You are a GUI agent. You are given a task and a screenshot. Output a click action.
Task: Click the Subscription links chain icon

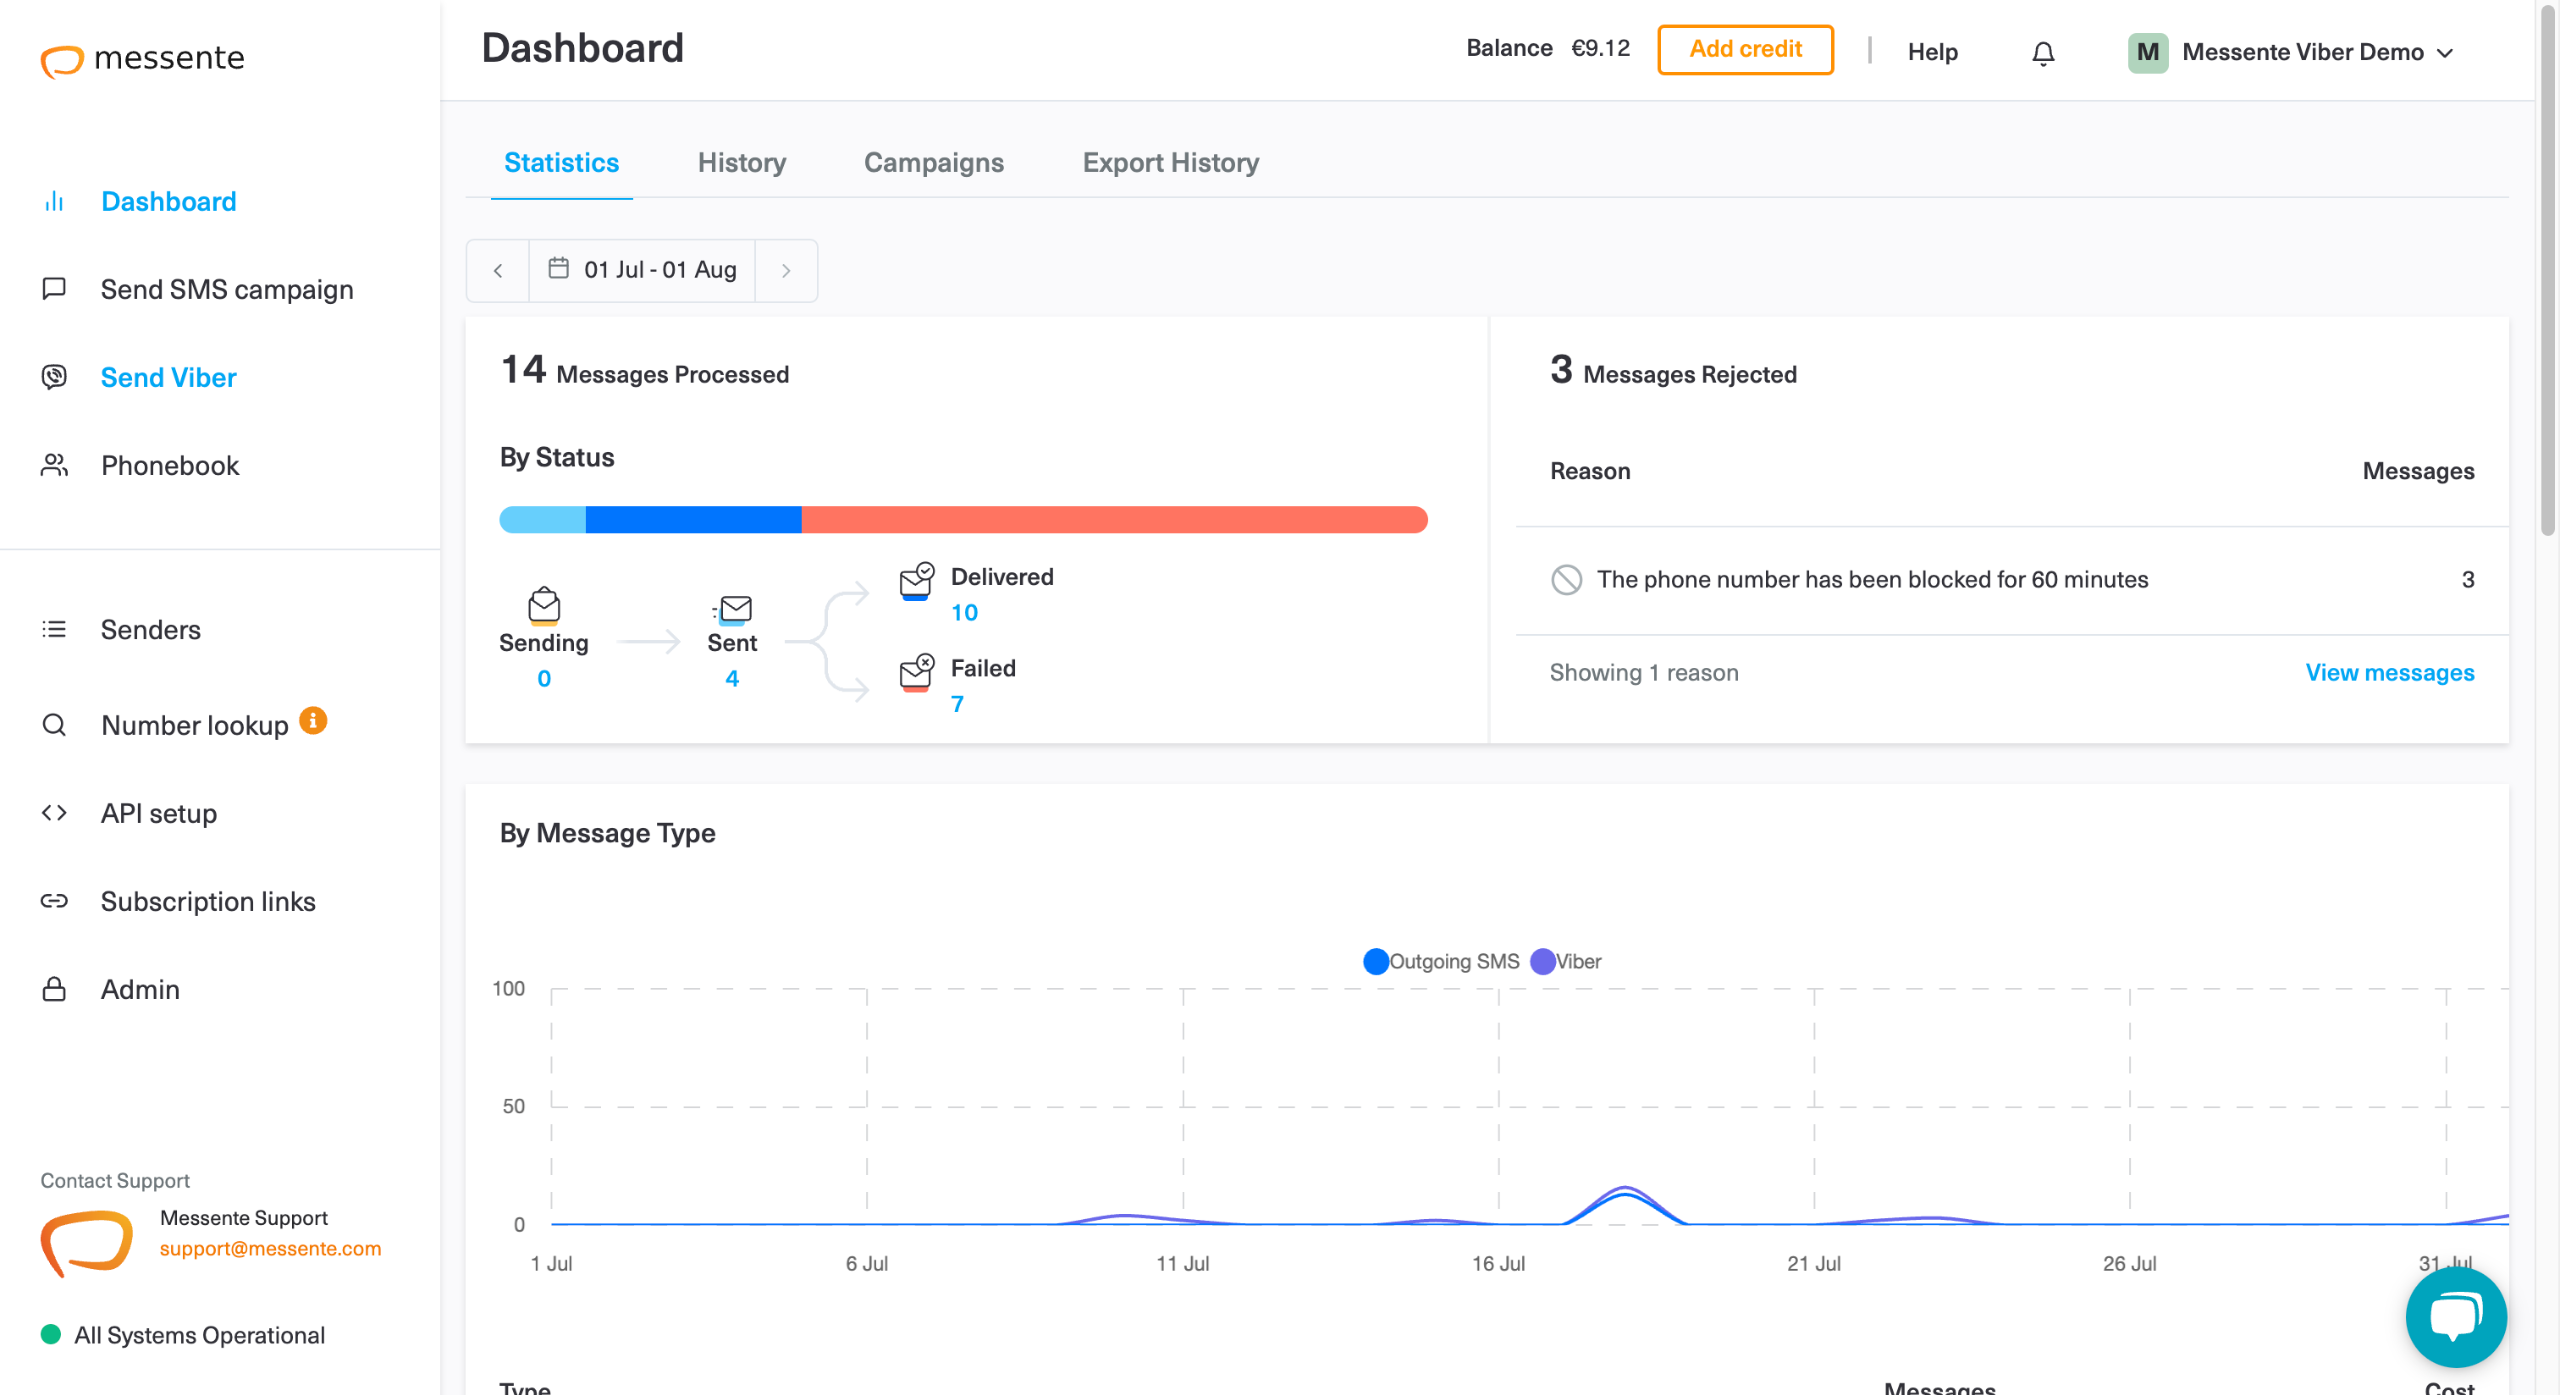pos(54,901)
